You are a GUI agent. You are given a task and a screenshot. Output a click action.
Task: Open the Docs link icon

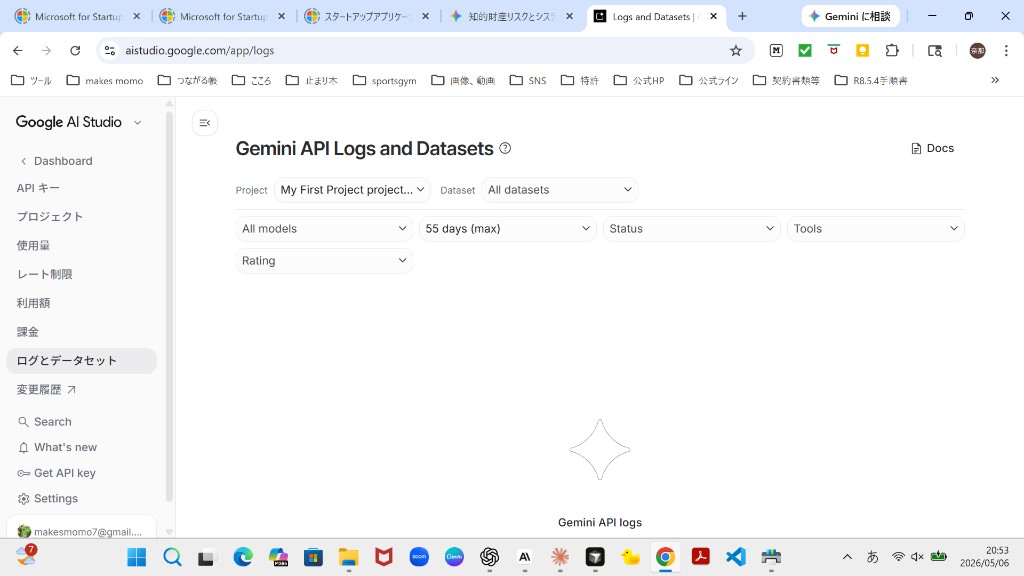tap(916, 148)
